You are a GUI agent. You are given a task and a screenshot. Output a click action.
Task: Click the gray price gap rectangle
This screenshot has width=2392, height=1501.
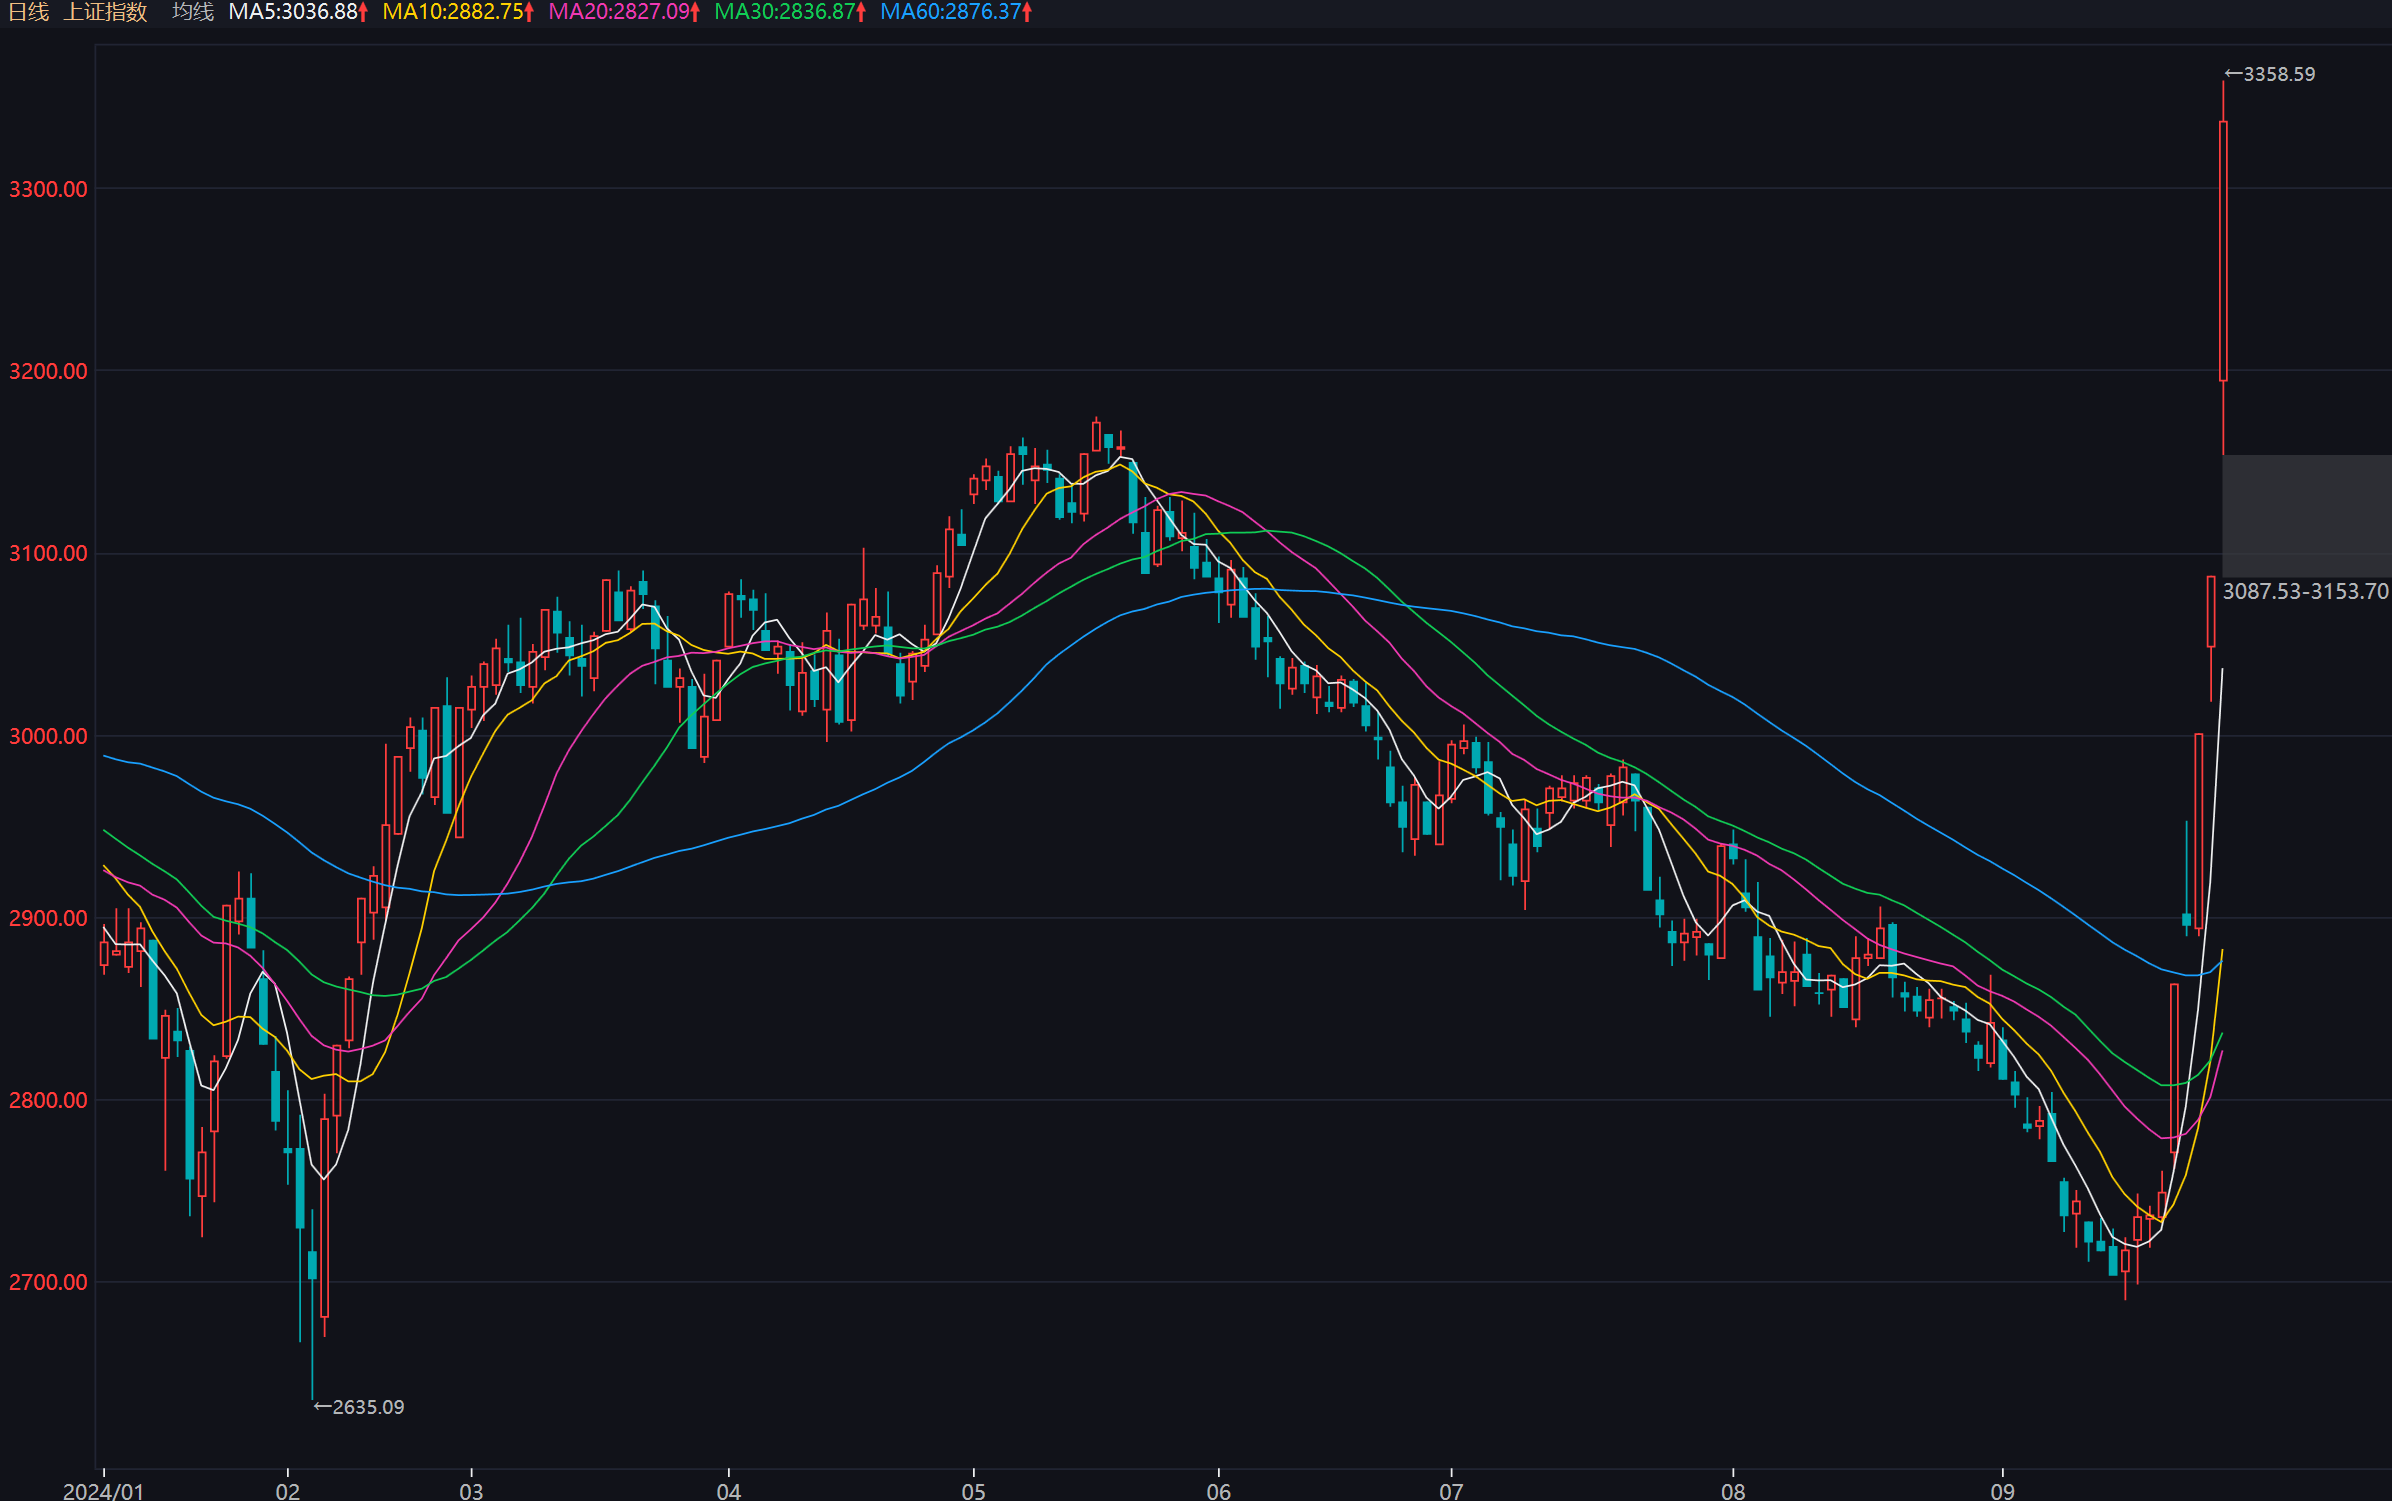click(x=2306, y=514)
